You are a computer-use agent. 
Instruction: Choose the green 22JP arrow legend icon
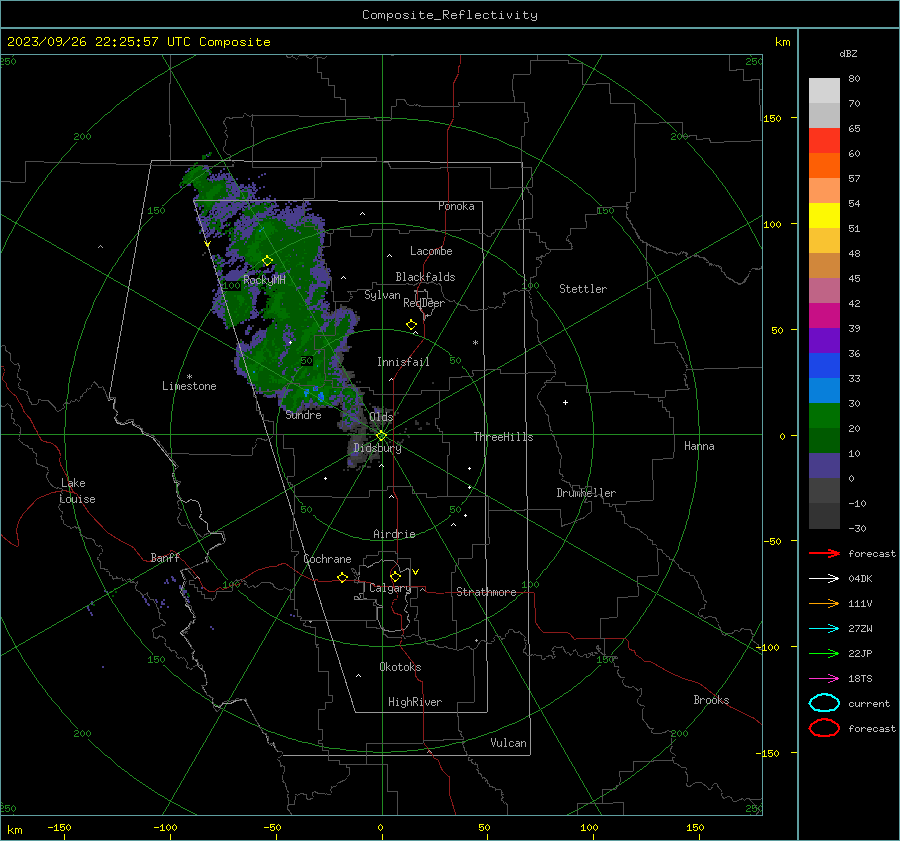click(x=824, y=653)
